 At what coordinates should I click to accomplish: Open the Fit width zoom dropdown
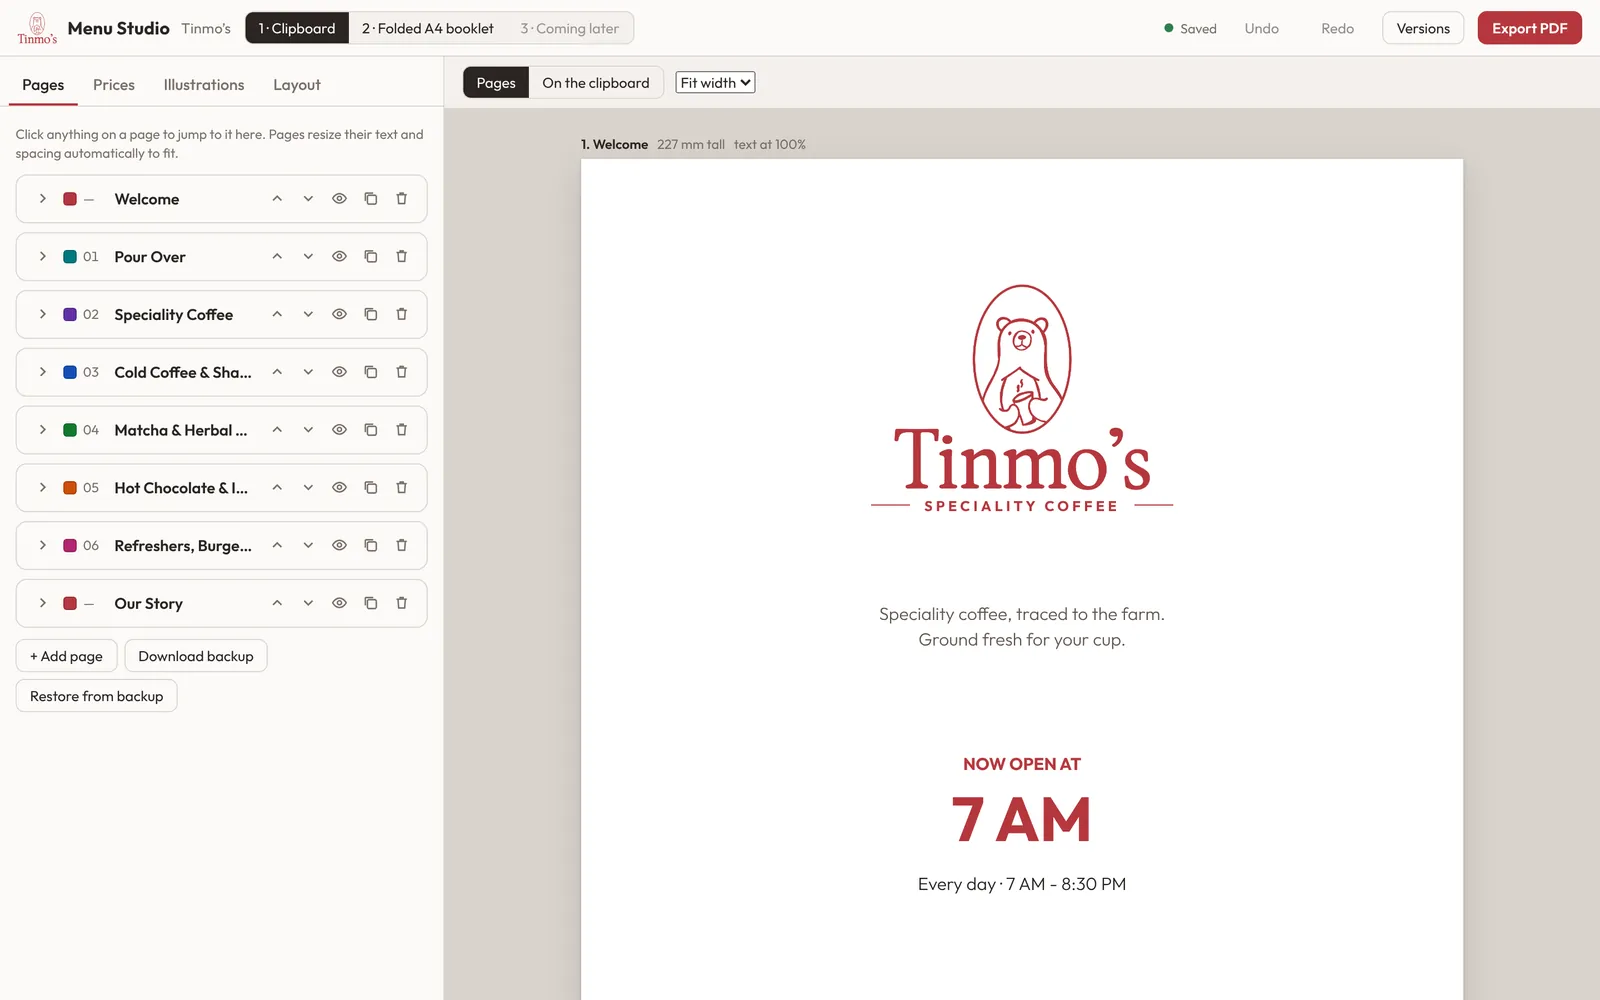click(x=715, y=83)
